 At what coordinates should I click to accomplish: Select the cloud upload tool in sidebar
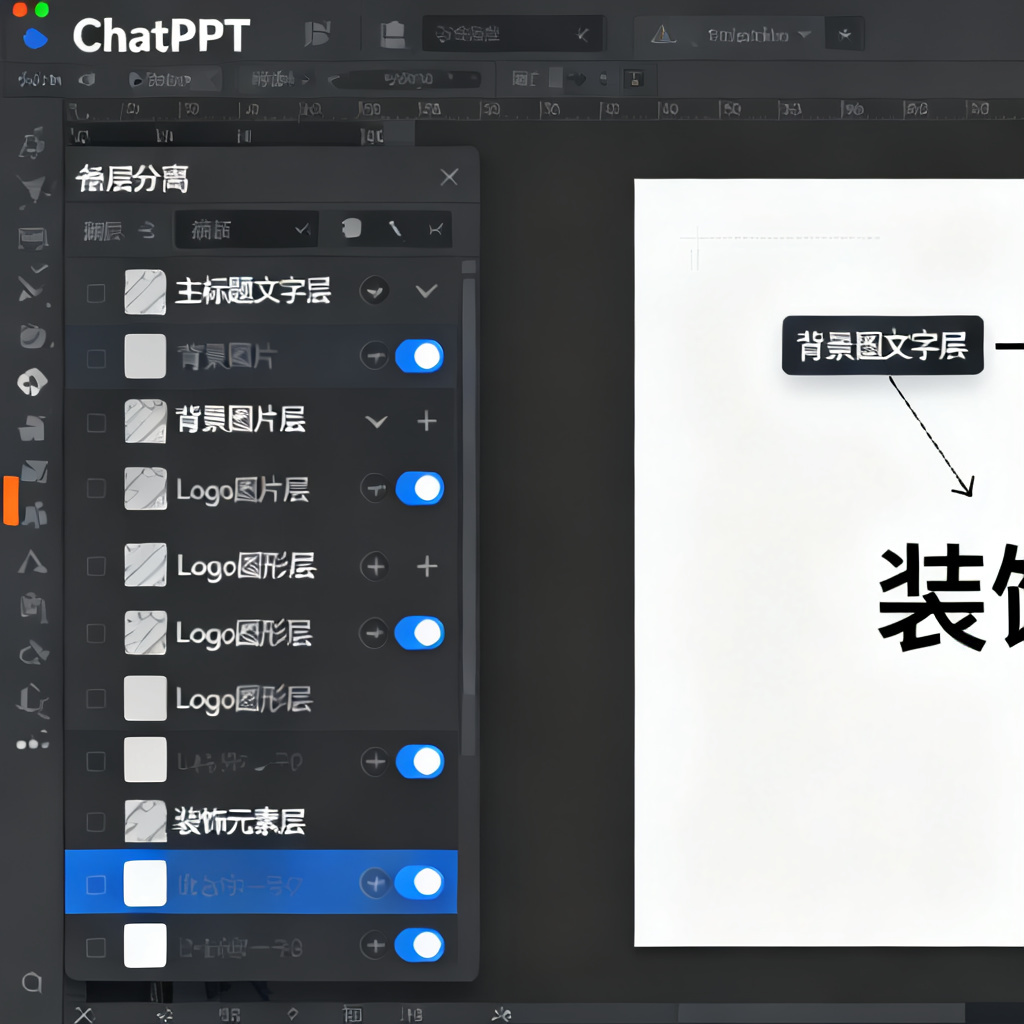click(x=32, y=381)
